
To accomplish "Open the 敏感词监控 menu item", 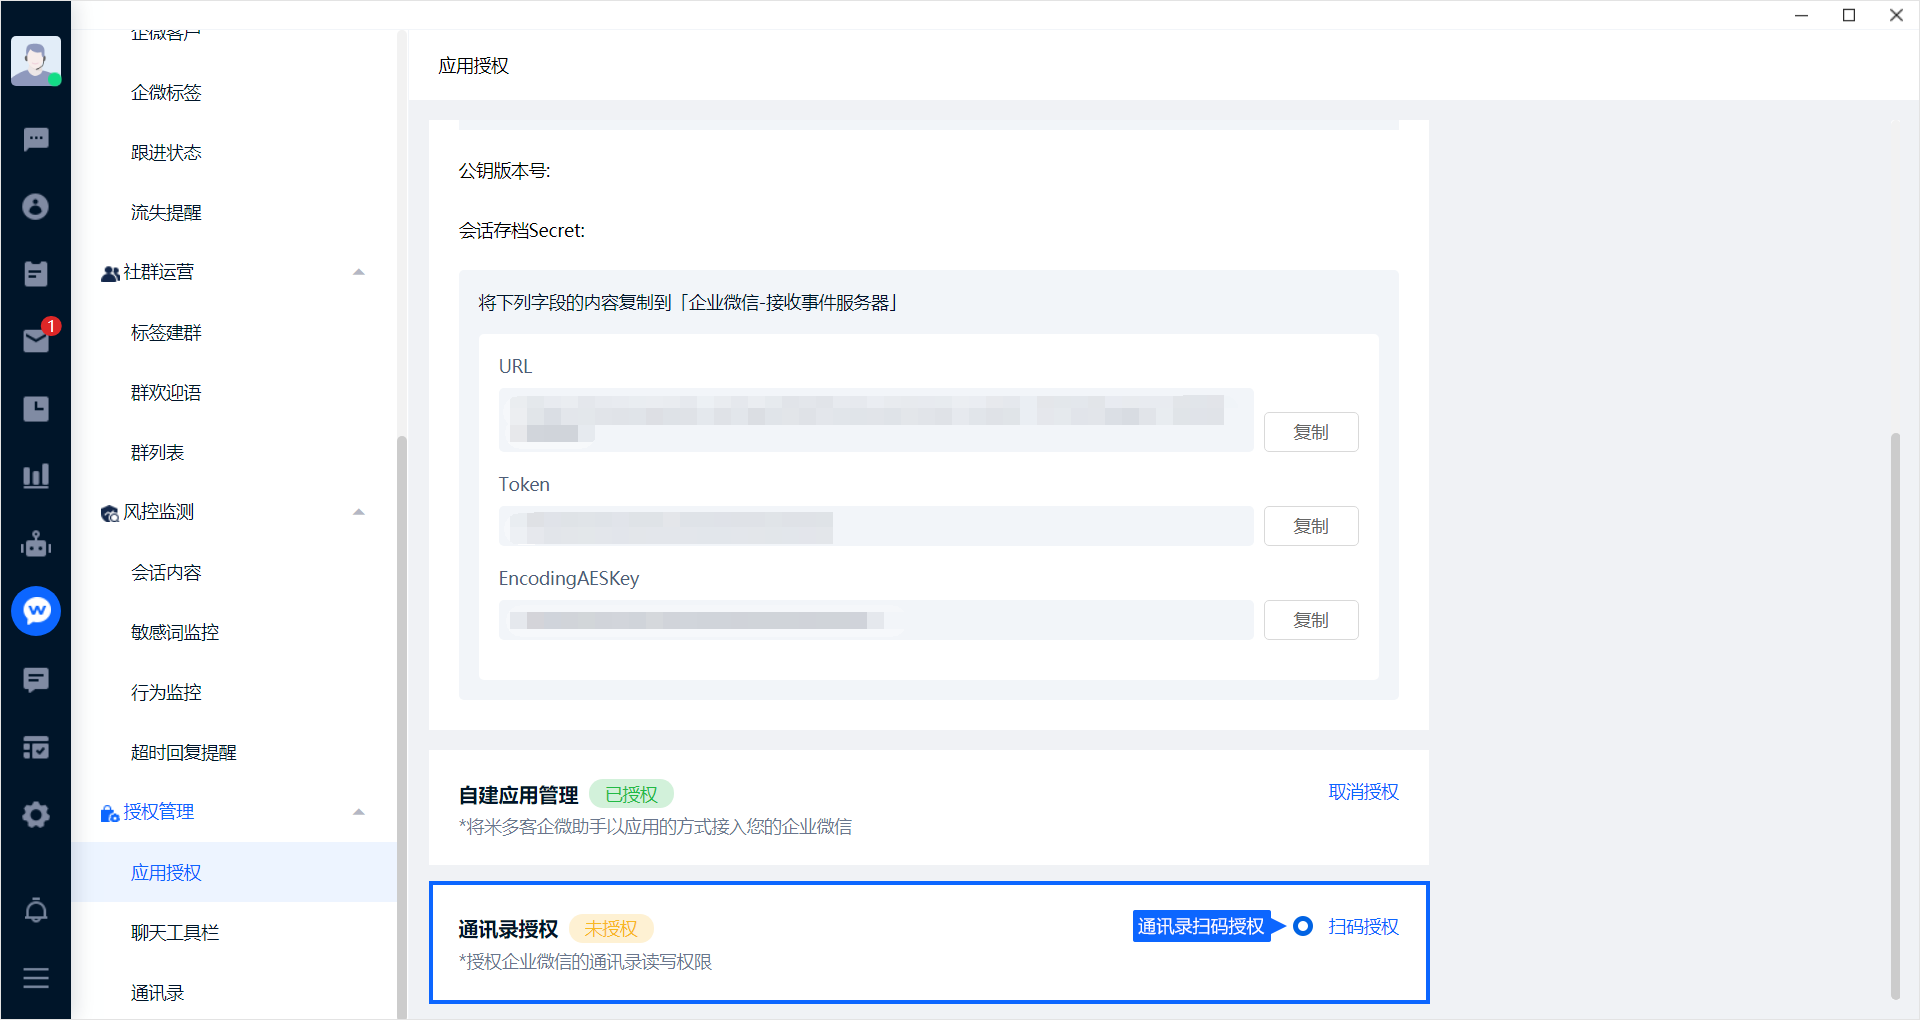I will click(175, 632).
